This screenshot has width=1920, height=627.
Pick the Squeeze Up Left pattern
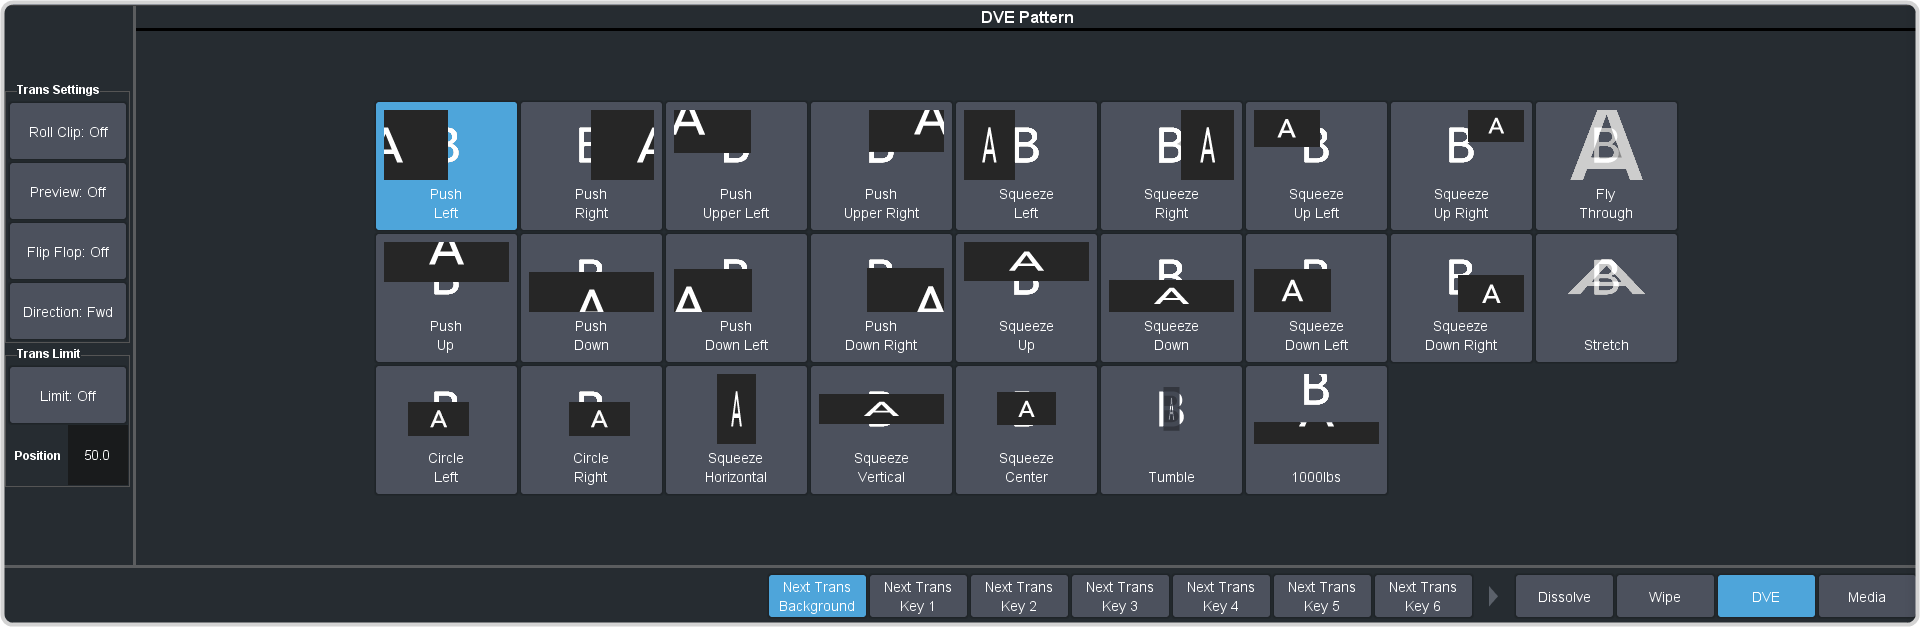click(1316, 166)
